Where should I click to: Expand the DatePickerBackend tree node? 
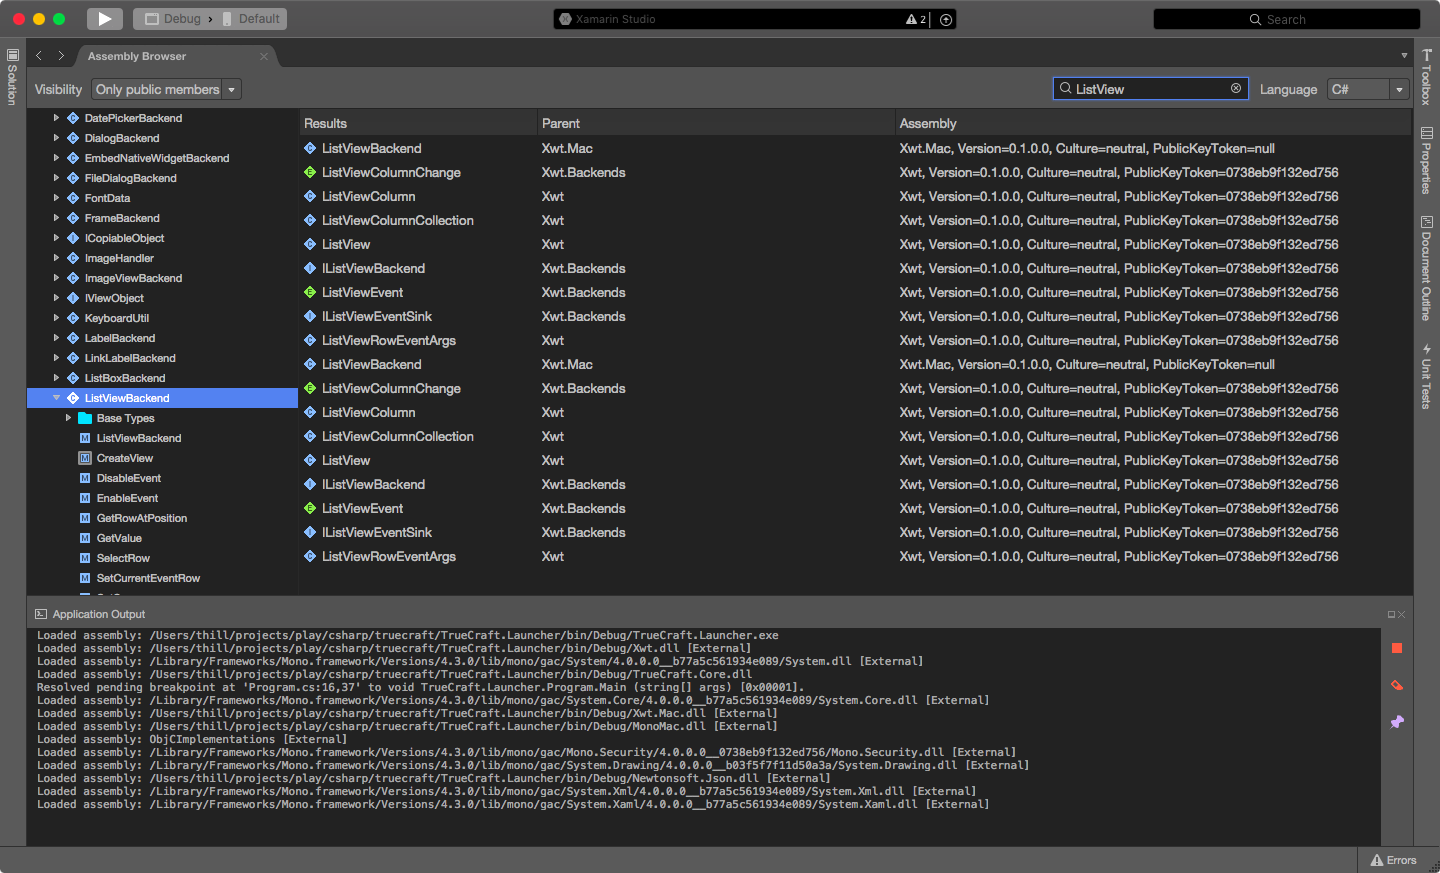(56, 118)
